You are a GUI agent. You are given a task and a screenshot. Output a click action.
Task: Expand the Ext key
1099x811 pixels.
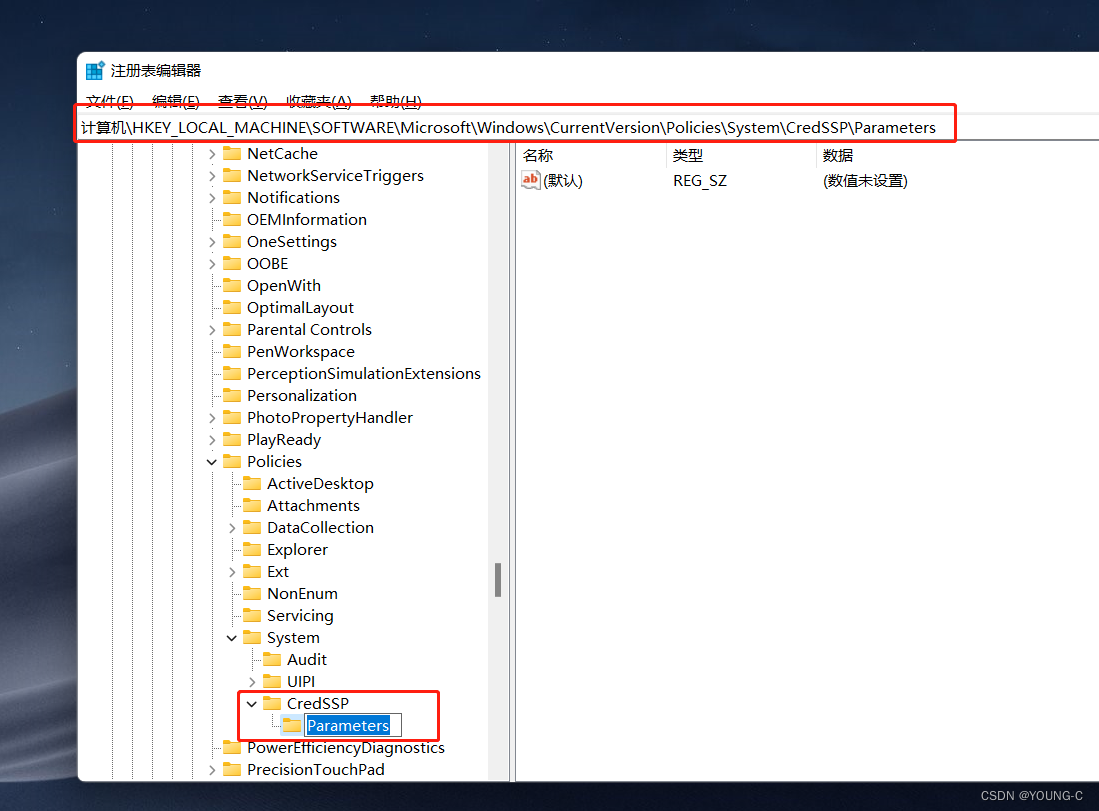click(x=232, y=572)
